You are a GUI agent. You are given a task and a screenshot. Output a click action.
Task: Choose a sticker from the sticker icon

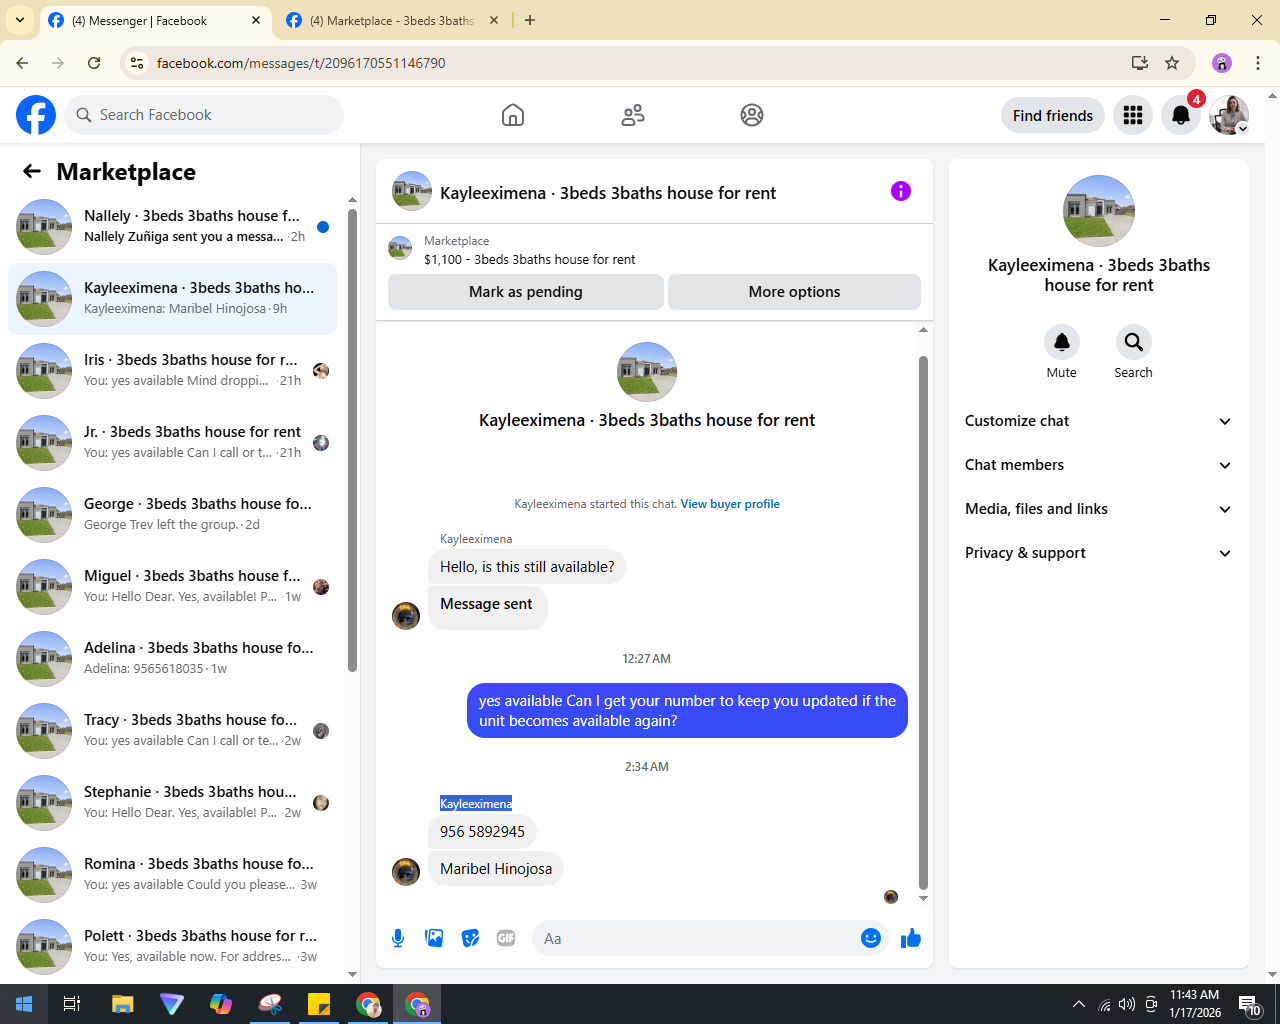[470, 938]
